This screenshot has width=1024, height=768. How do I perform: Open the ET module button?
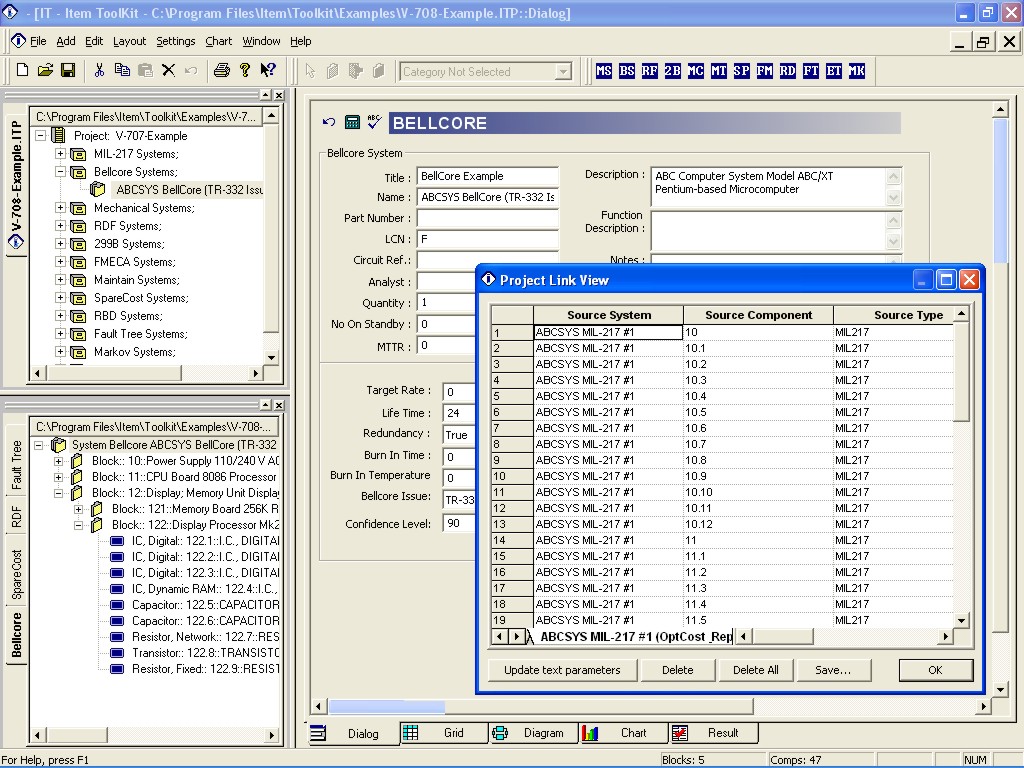point(834,71)
